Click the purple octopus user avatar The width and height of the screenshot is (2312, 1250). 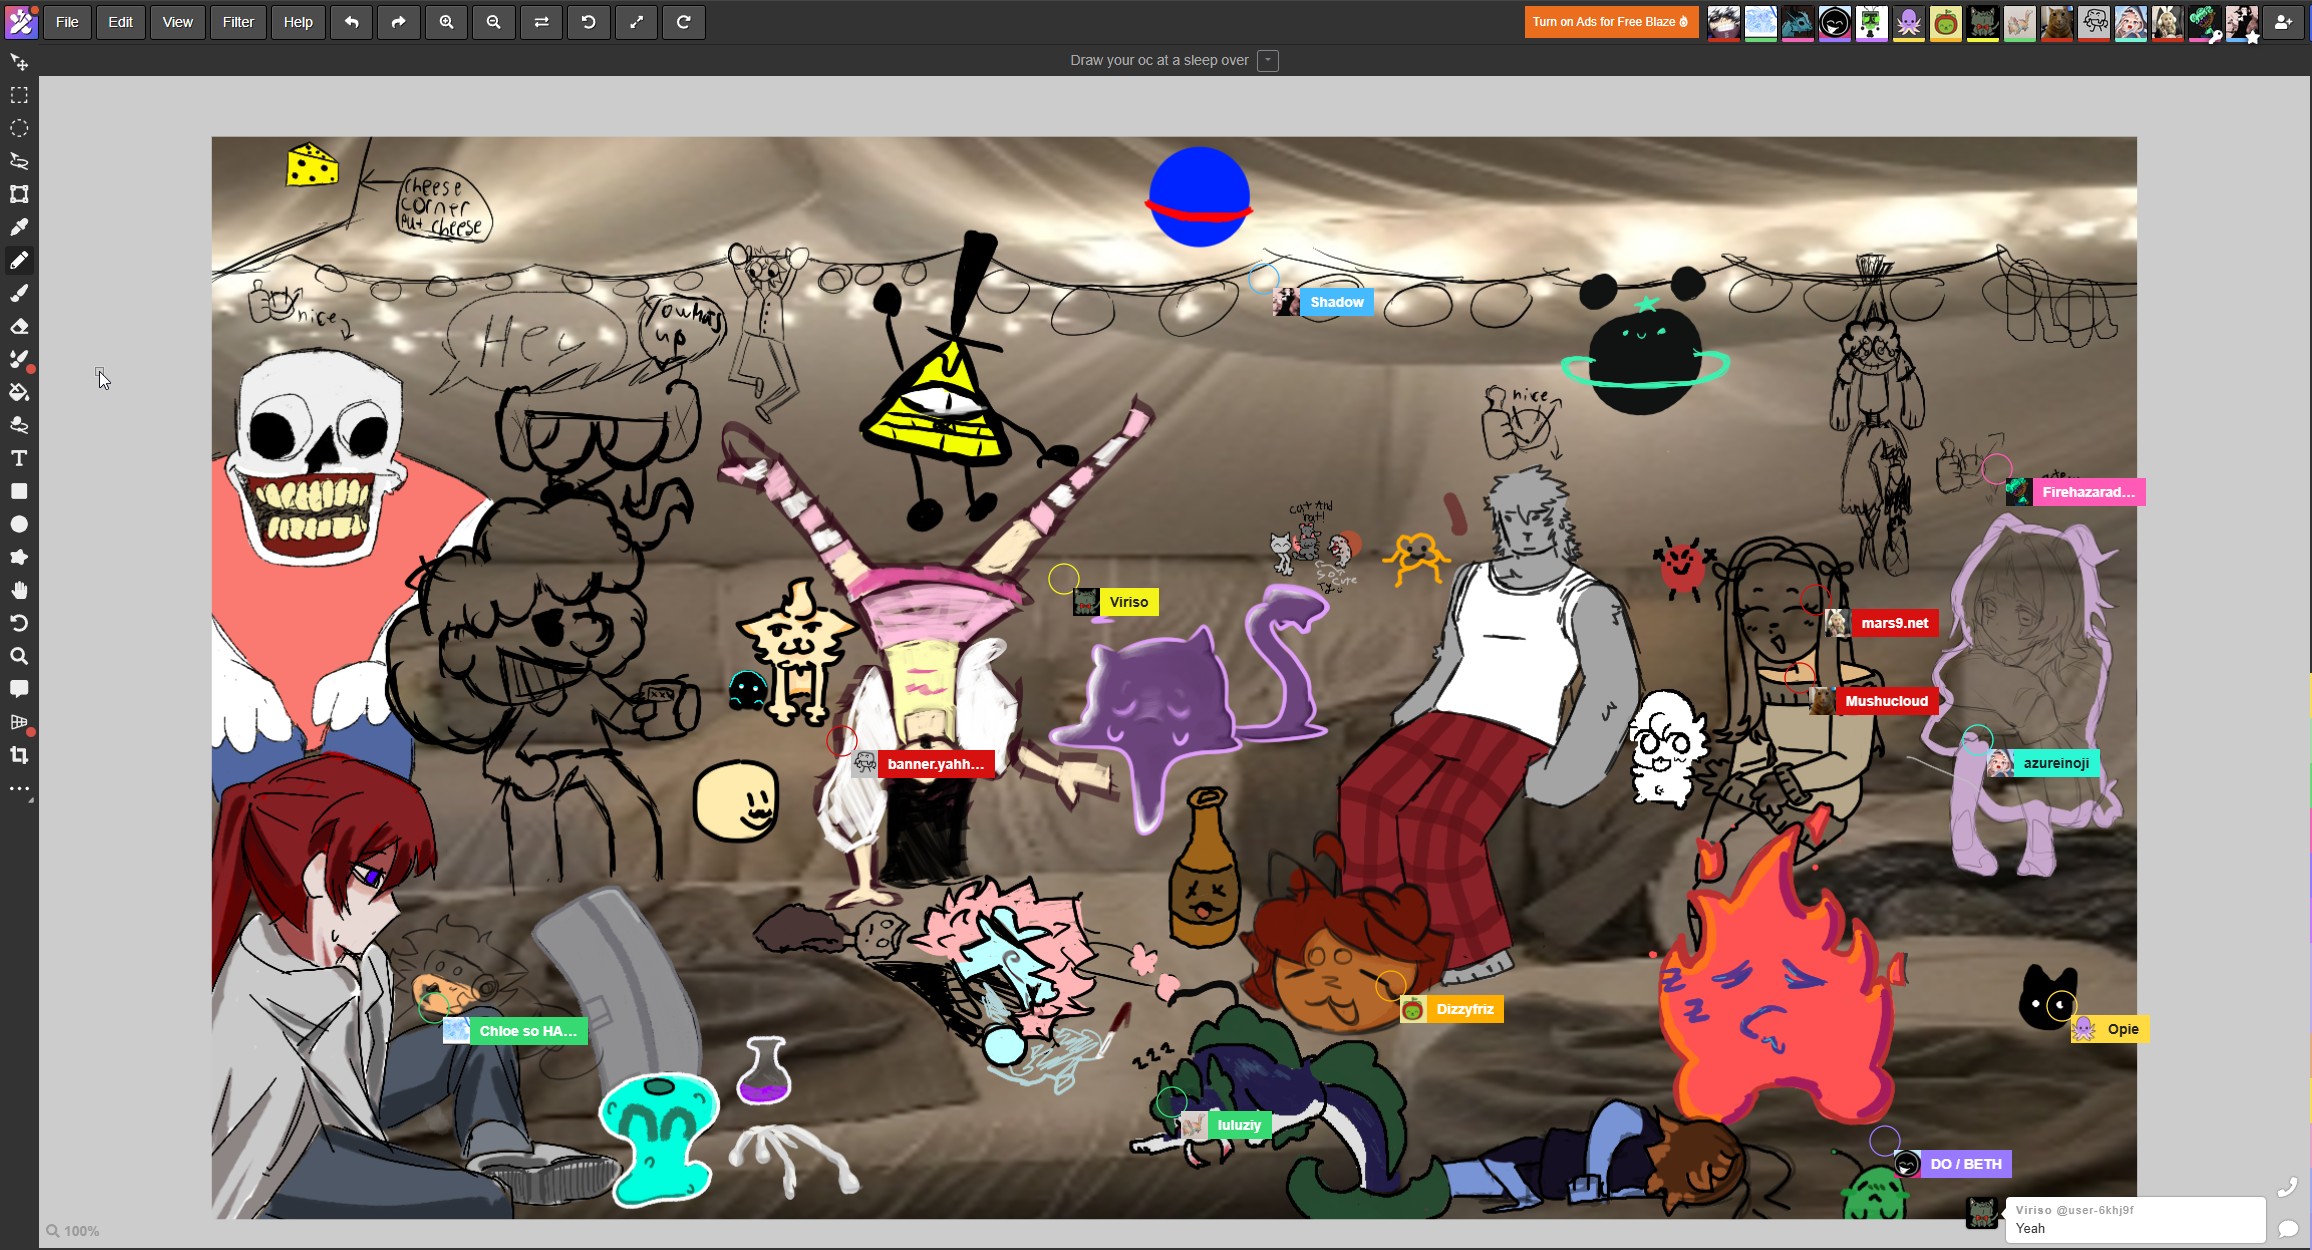tap(1908, 22)
